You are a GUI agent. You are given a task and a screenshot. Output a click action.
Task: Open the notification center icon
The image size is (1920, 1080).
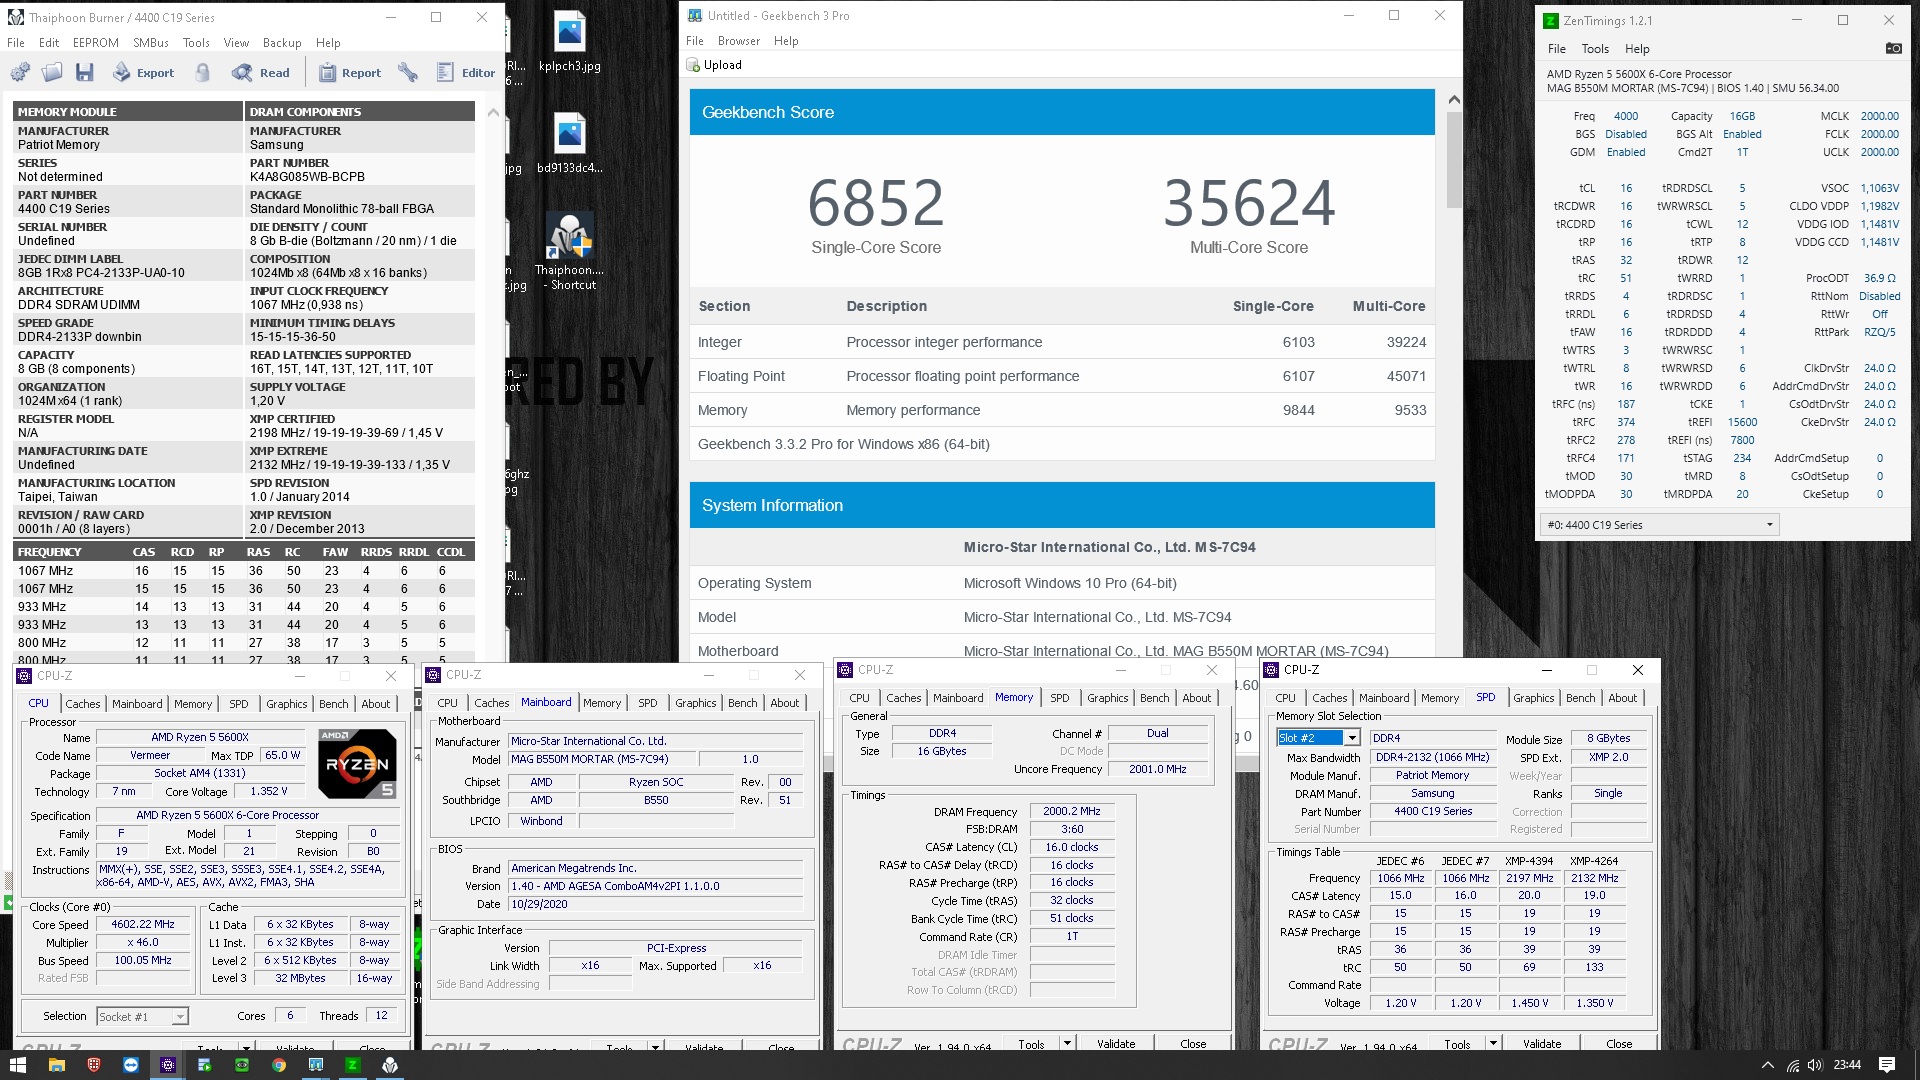click(1887, 1065)
